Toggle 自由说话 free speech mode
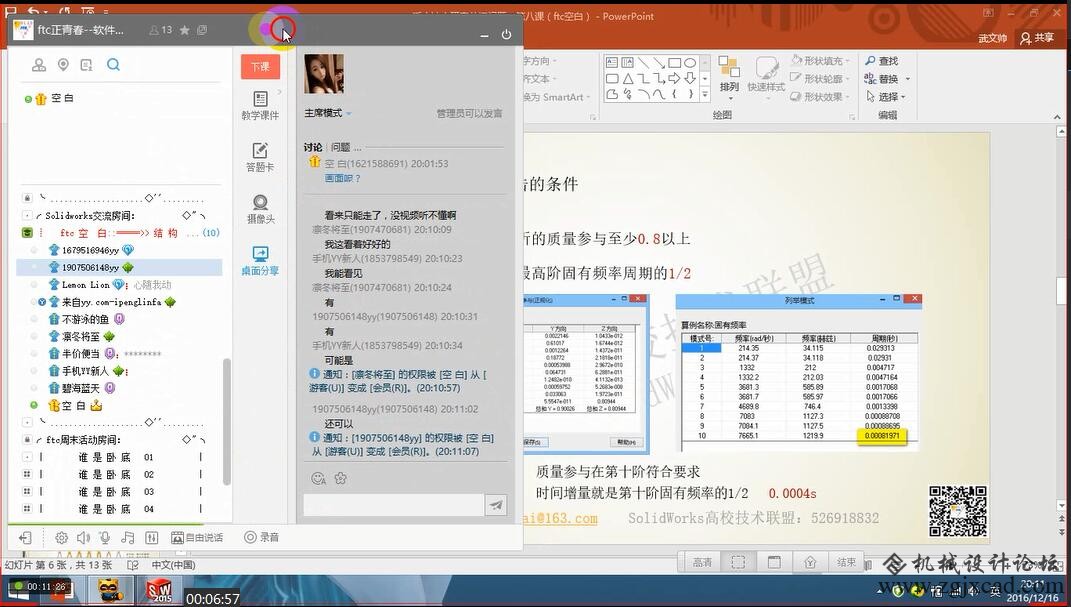 coord(197,538)
